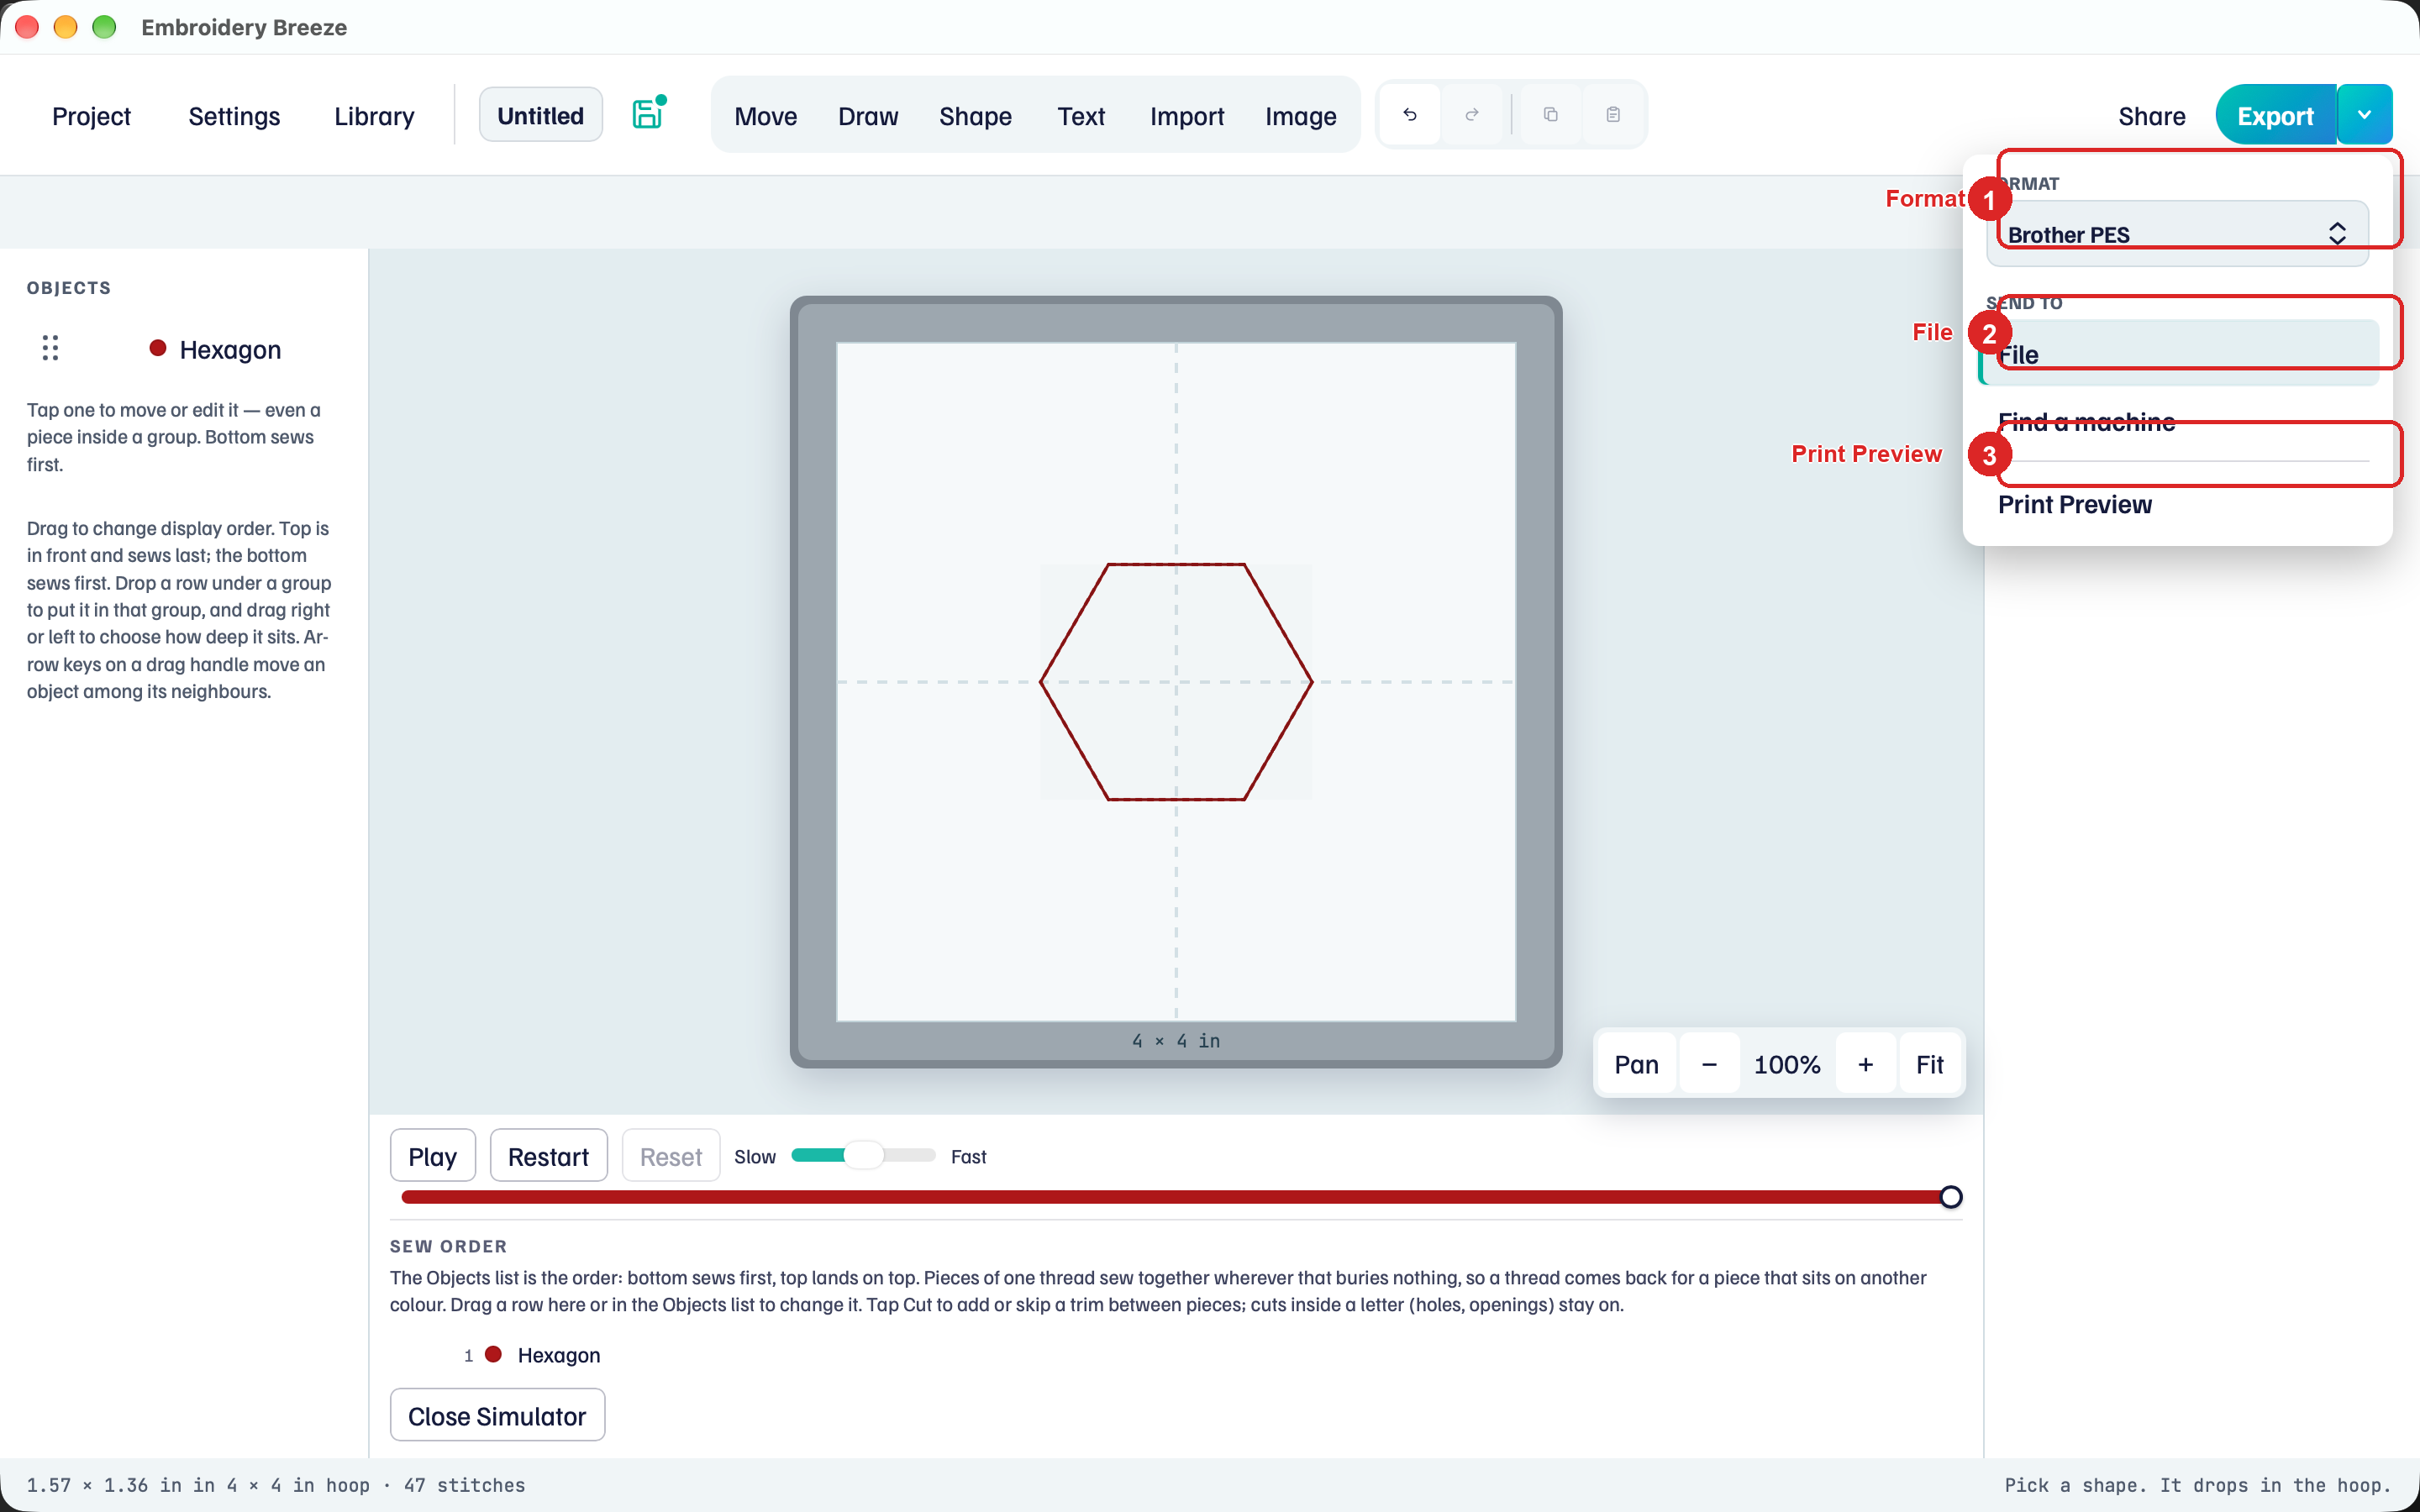Click the 100% zoom level
This screenshot has height=1512, width=2420.
point(1787,1064)
